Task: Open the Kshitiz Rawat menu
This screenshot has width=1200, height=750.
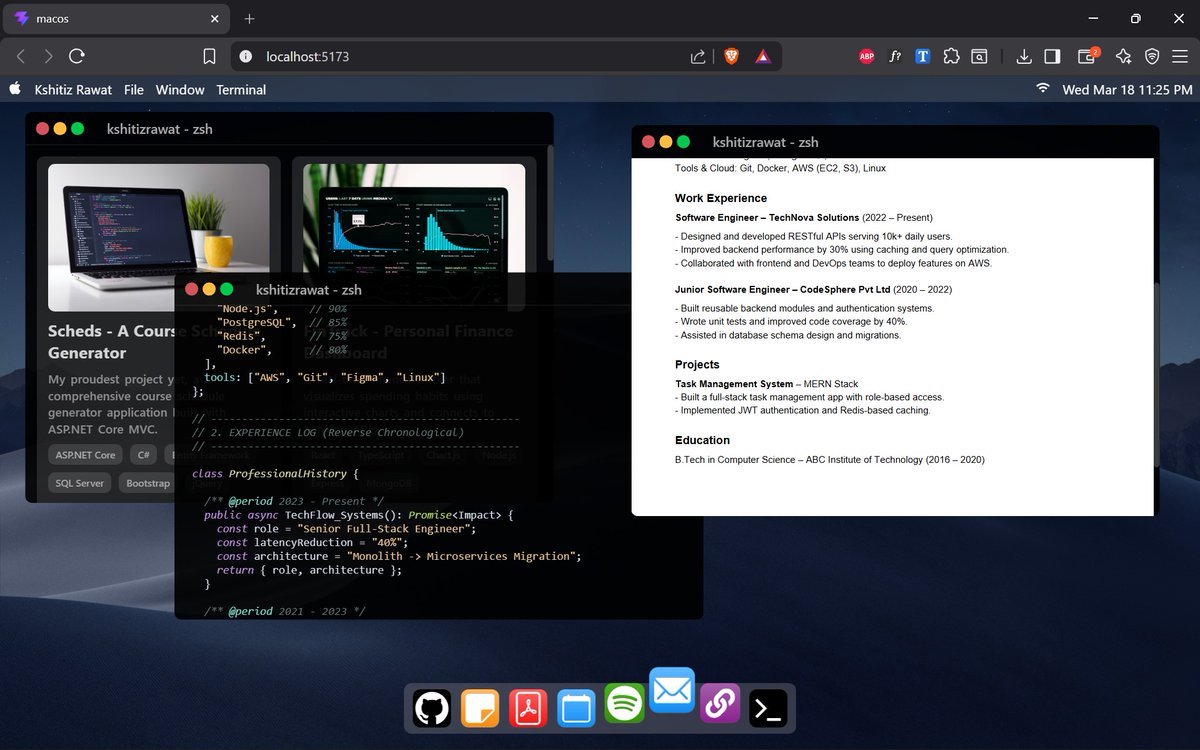Action: [x=73, y=89]
